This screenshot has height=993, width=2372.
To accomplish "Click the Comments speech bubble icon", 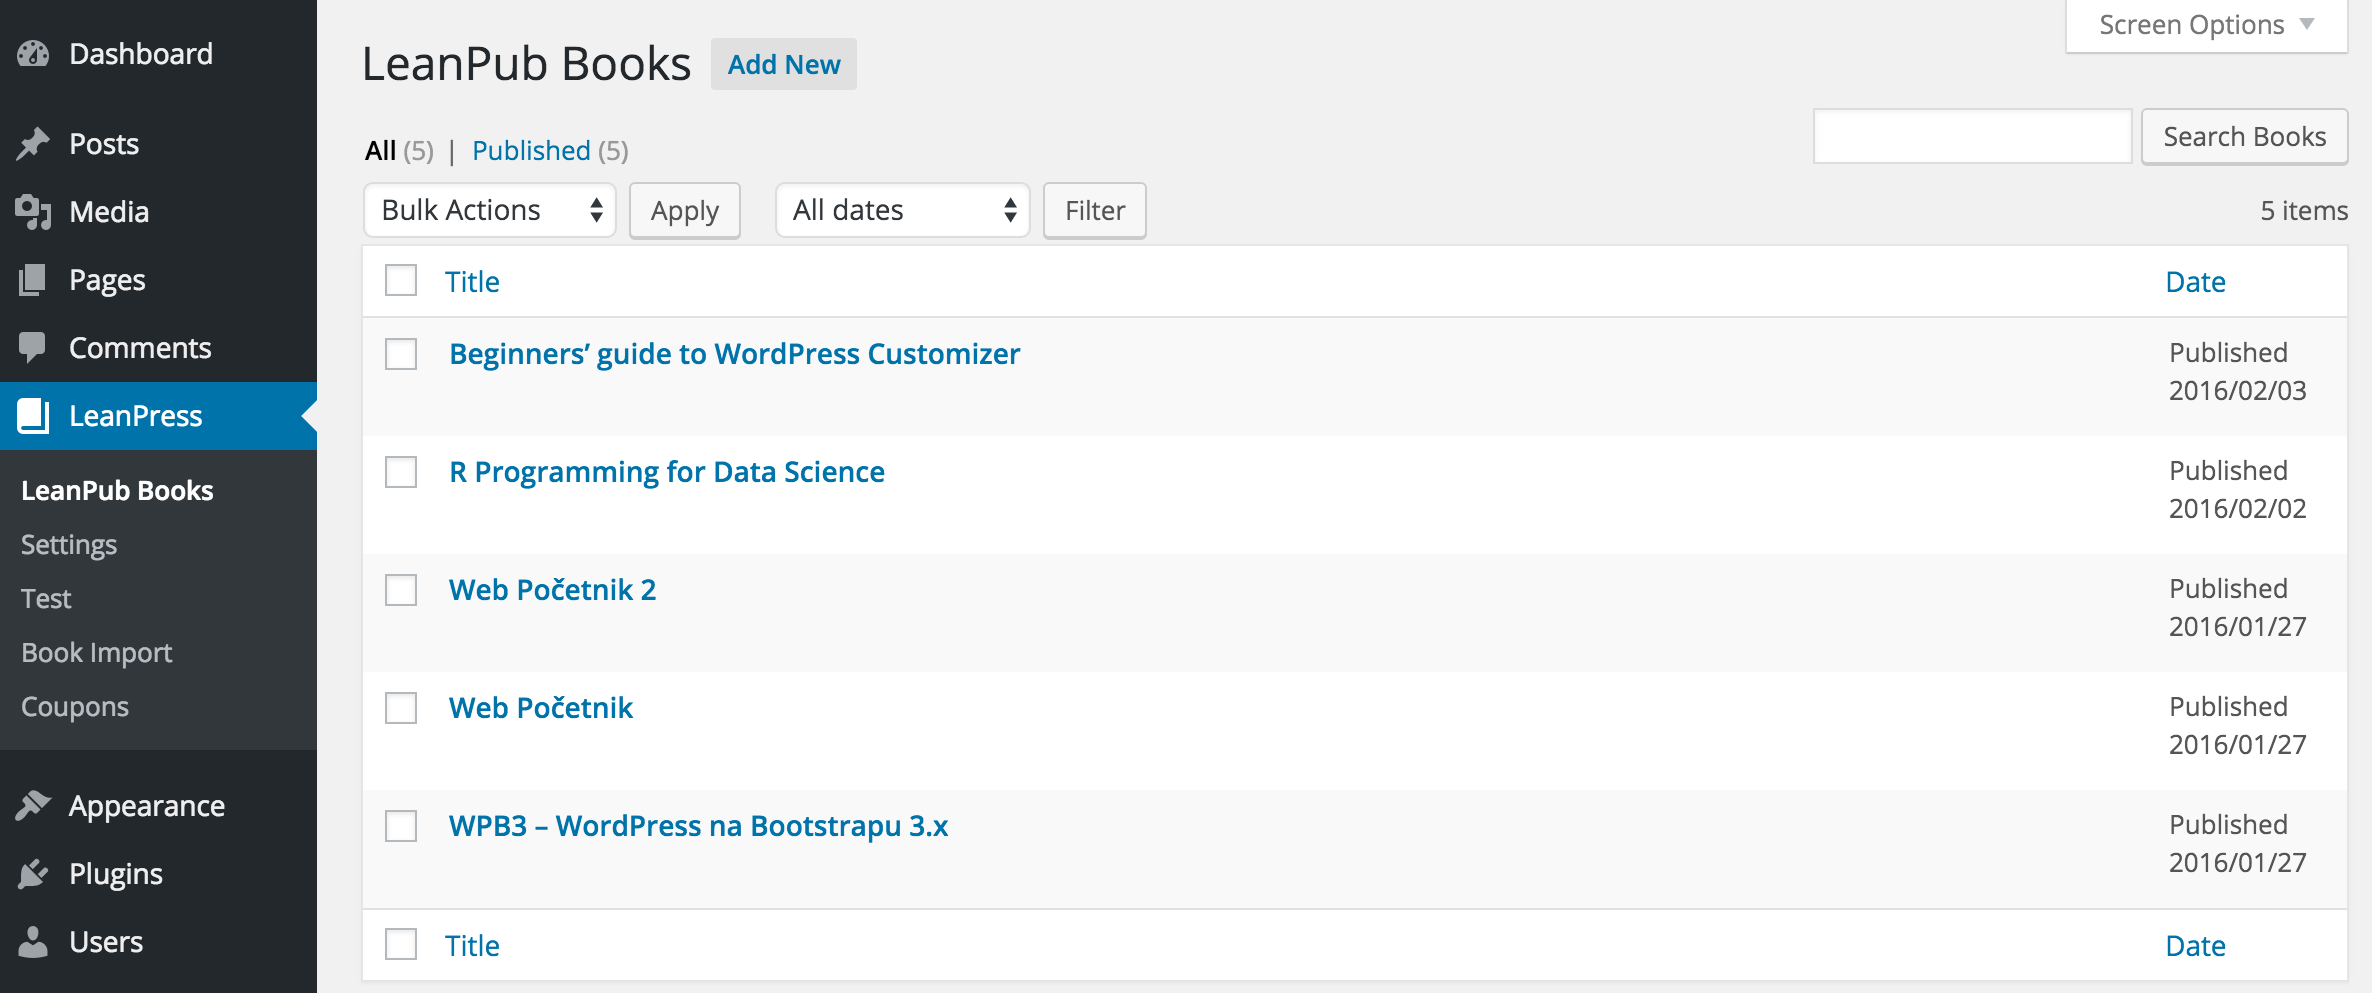I will coord(33,348).
